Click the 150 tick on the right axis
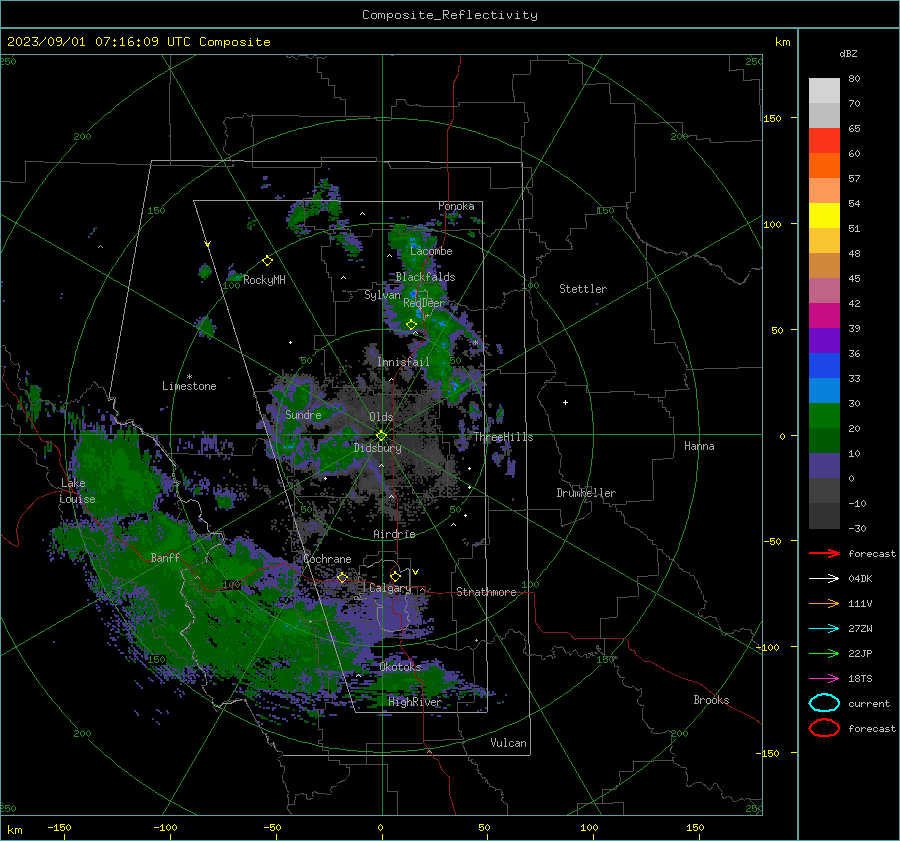The width and height of the screenshot is (900, 841). point(773,118)
